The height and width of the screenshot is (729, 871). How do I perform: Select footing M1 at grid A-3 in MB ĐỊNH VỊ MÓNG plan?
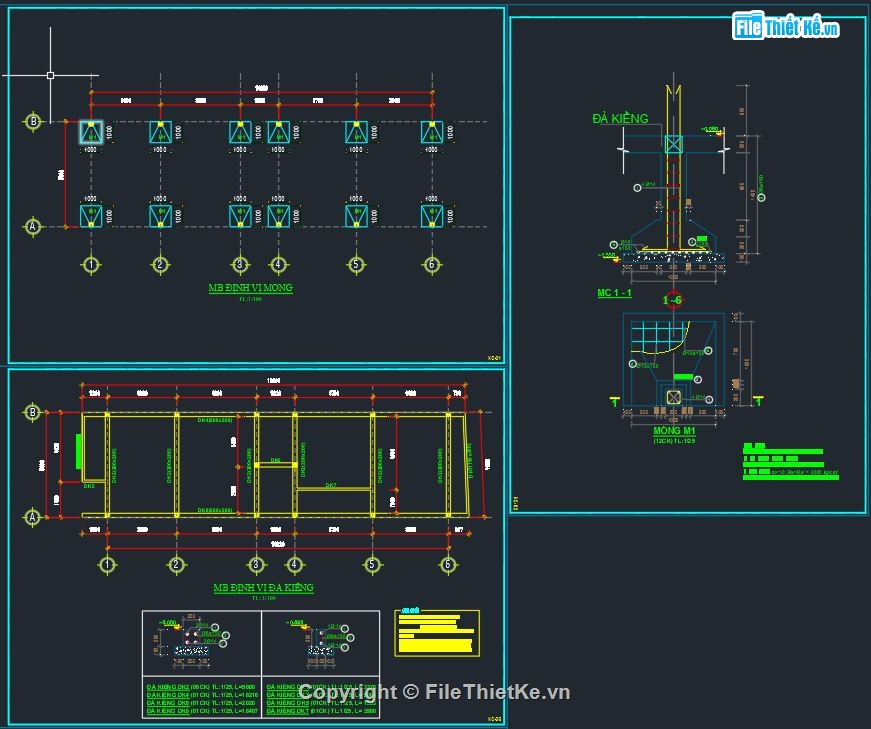(x=241, y=216)
